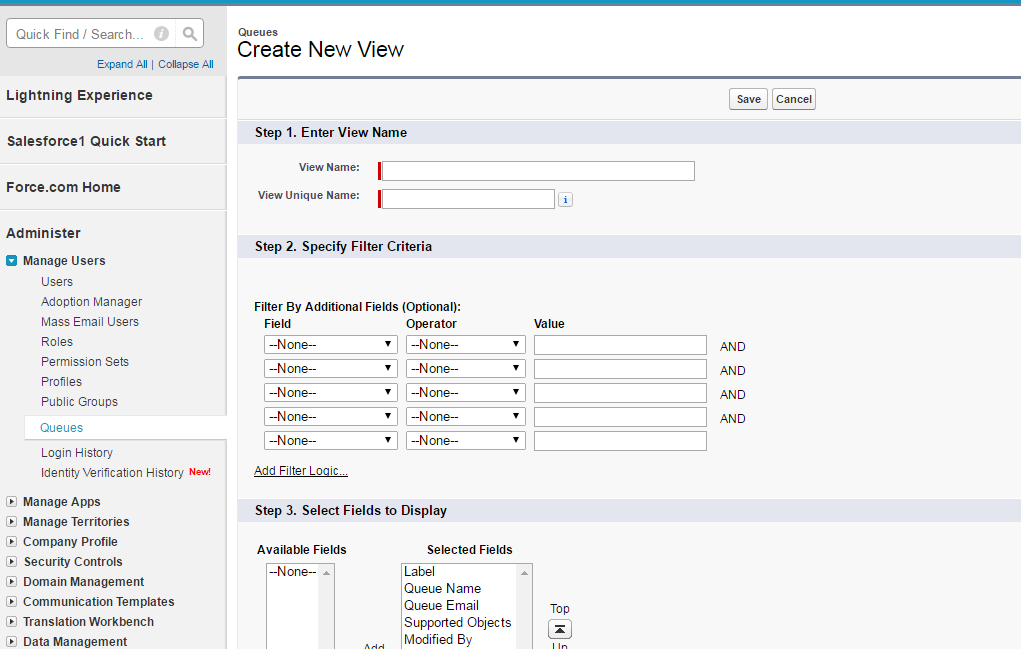Collapse the Manage Users section arrow
Screen dimensions: 1023x649
pos(12,261)
